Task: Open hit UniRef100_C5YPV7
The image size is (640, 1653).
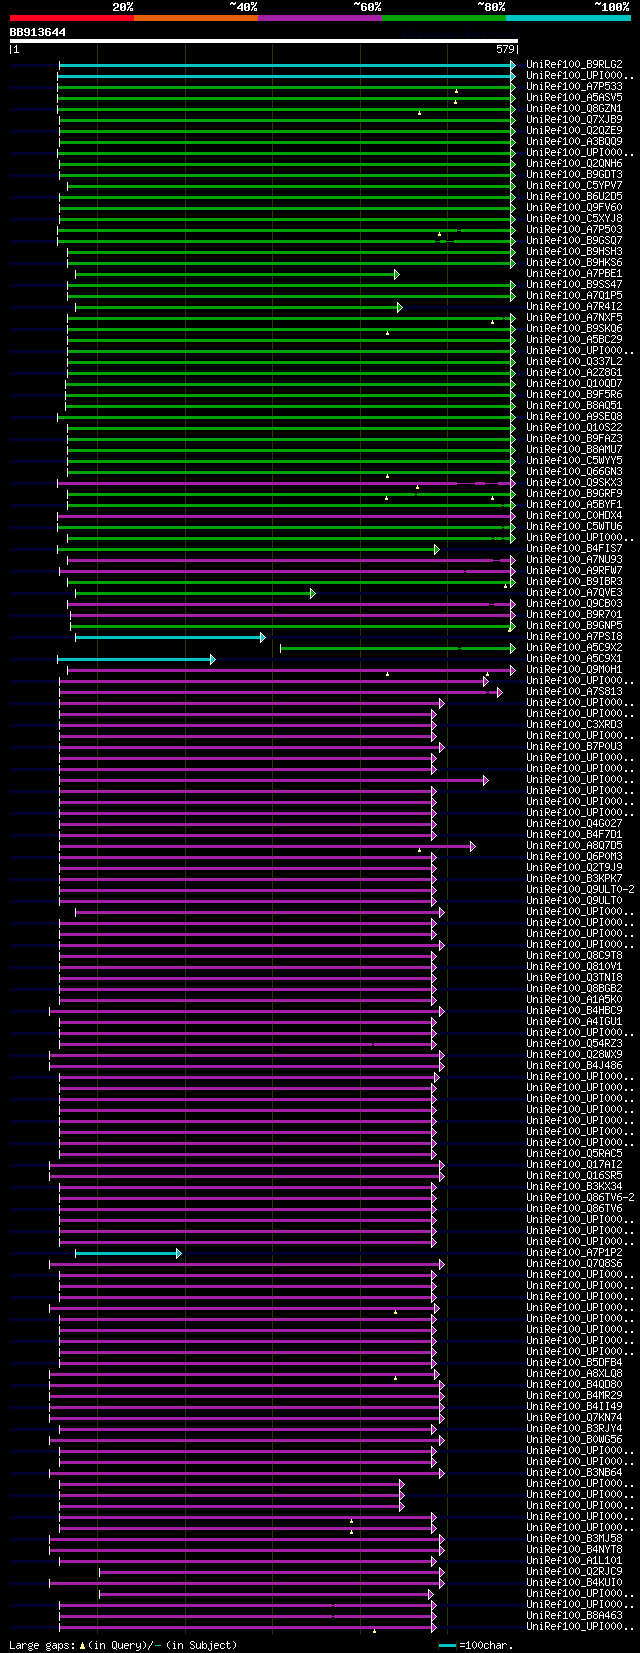Action: click(x=574, y=186)
